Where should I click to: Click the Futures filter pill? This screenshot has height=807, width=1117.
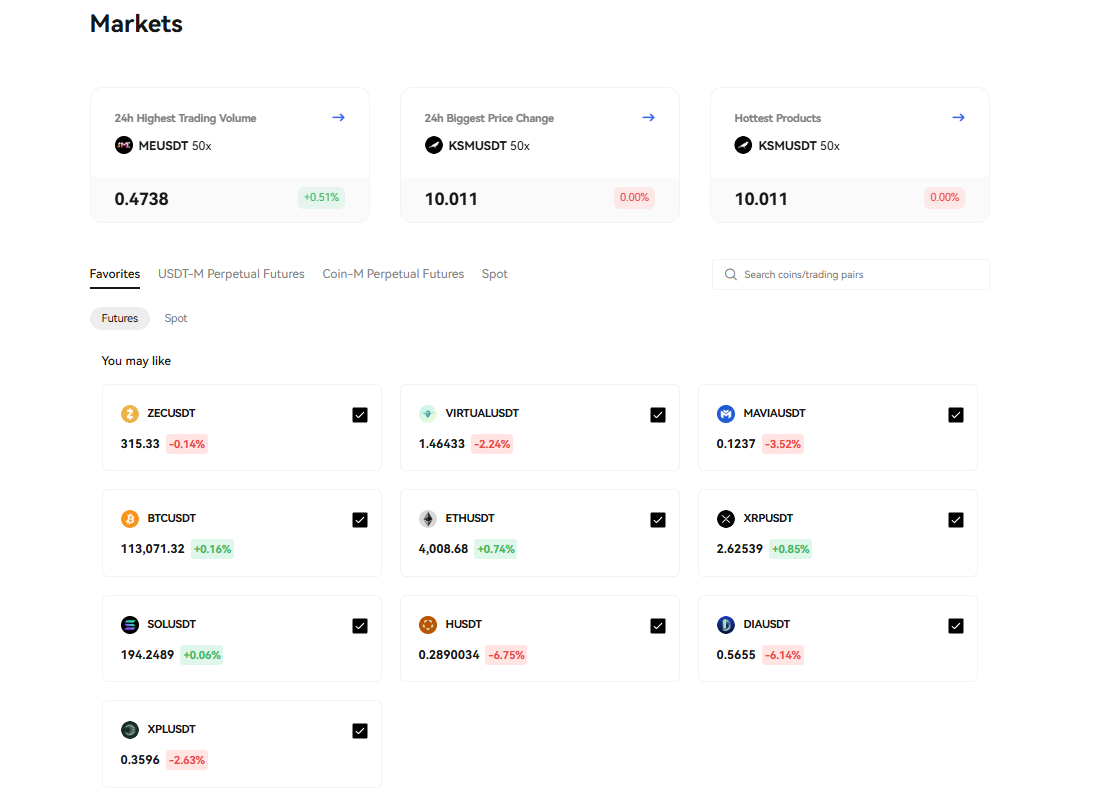(x=119, y=318)
